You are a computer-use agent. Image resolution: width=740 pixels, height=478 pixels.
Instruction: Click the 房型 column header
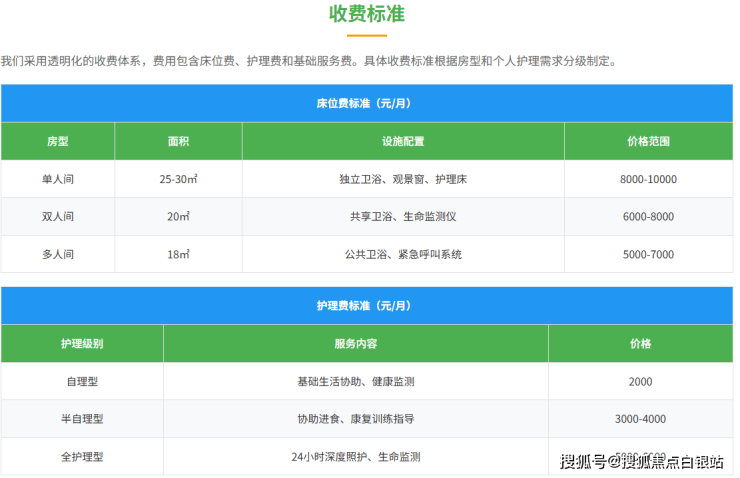point(58,141)
